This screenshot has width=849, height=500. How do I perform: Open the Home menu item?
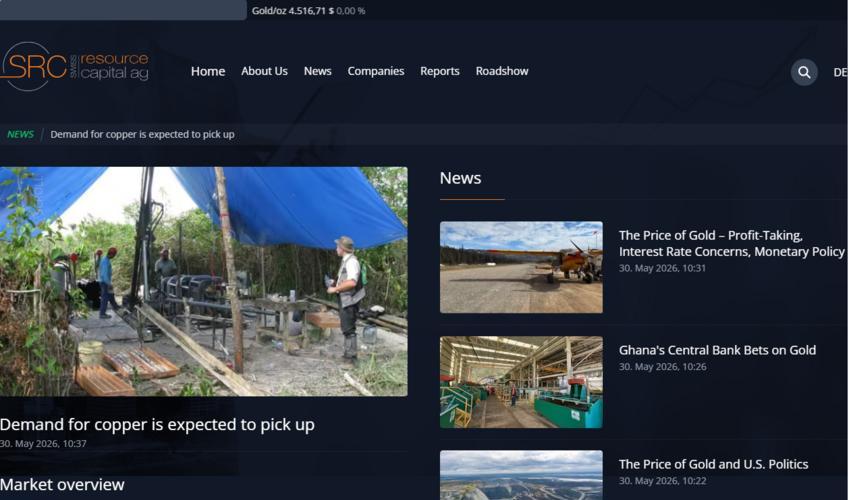[x=208, y=71]
